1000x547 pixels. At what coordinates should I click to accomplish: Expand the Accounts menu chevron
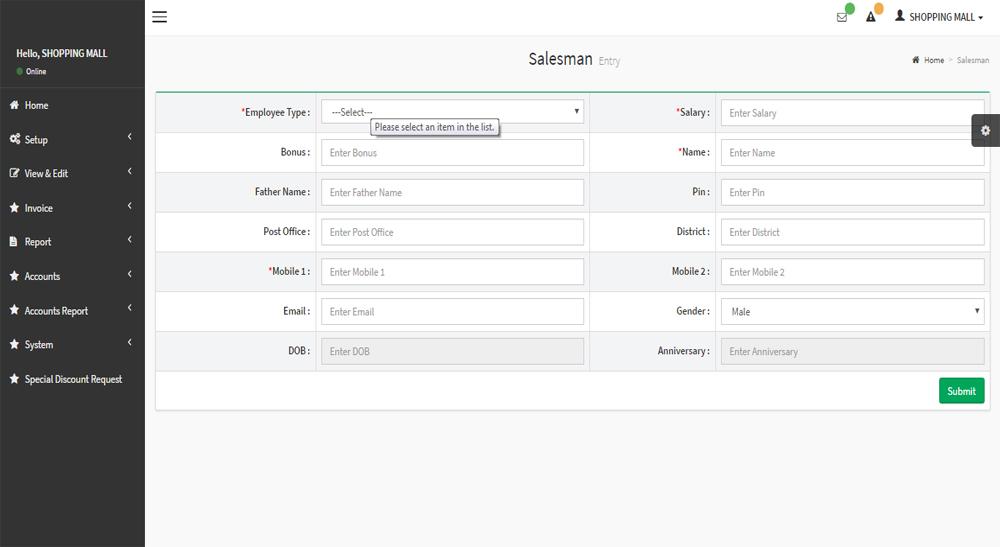coord(129,274)
